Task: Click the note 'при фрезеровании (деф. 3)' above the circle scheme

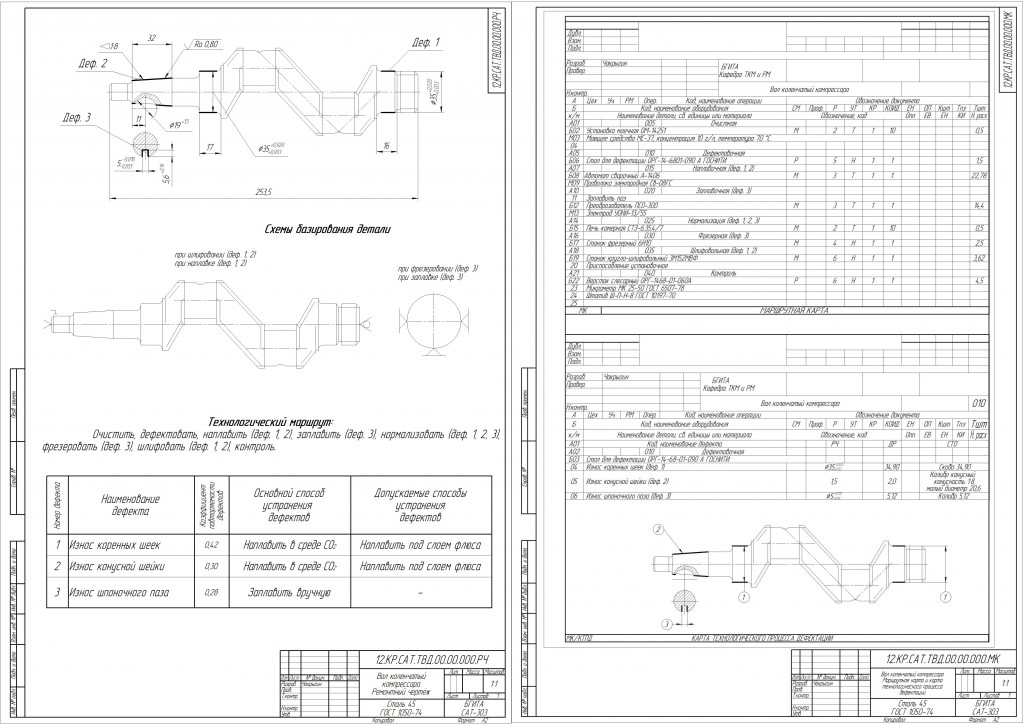Action: point(437,269)
